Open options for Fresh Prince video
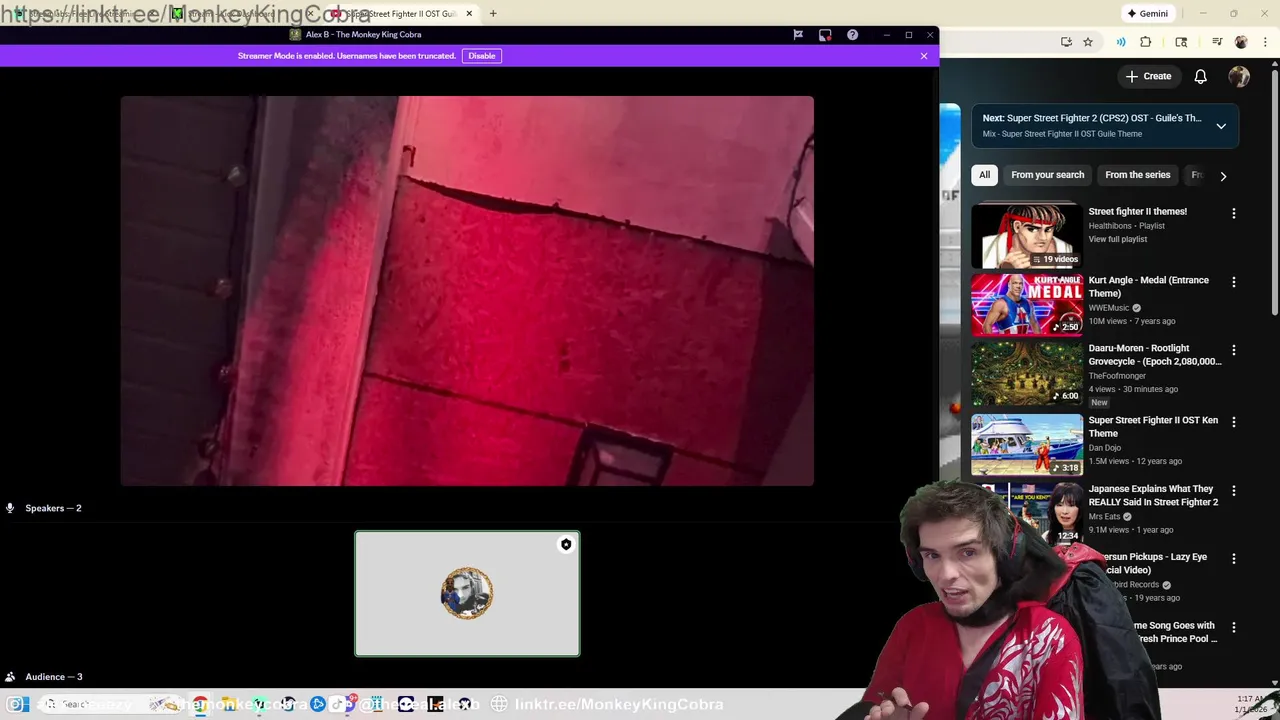 point(1233,628)
